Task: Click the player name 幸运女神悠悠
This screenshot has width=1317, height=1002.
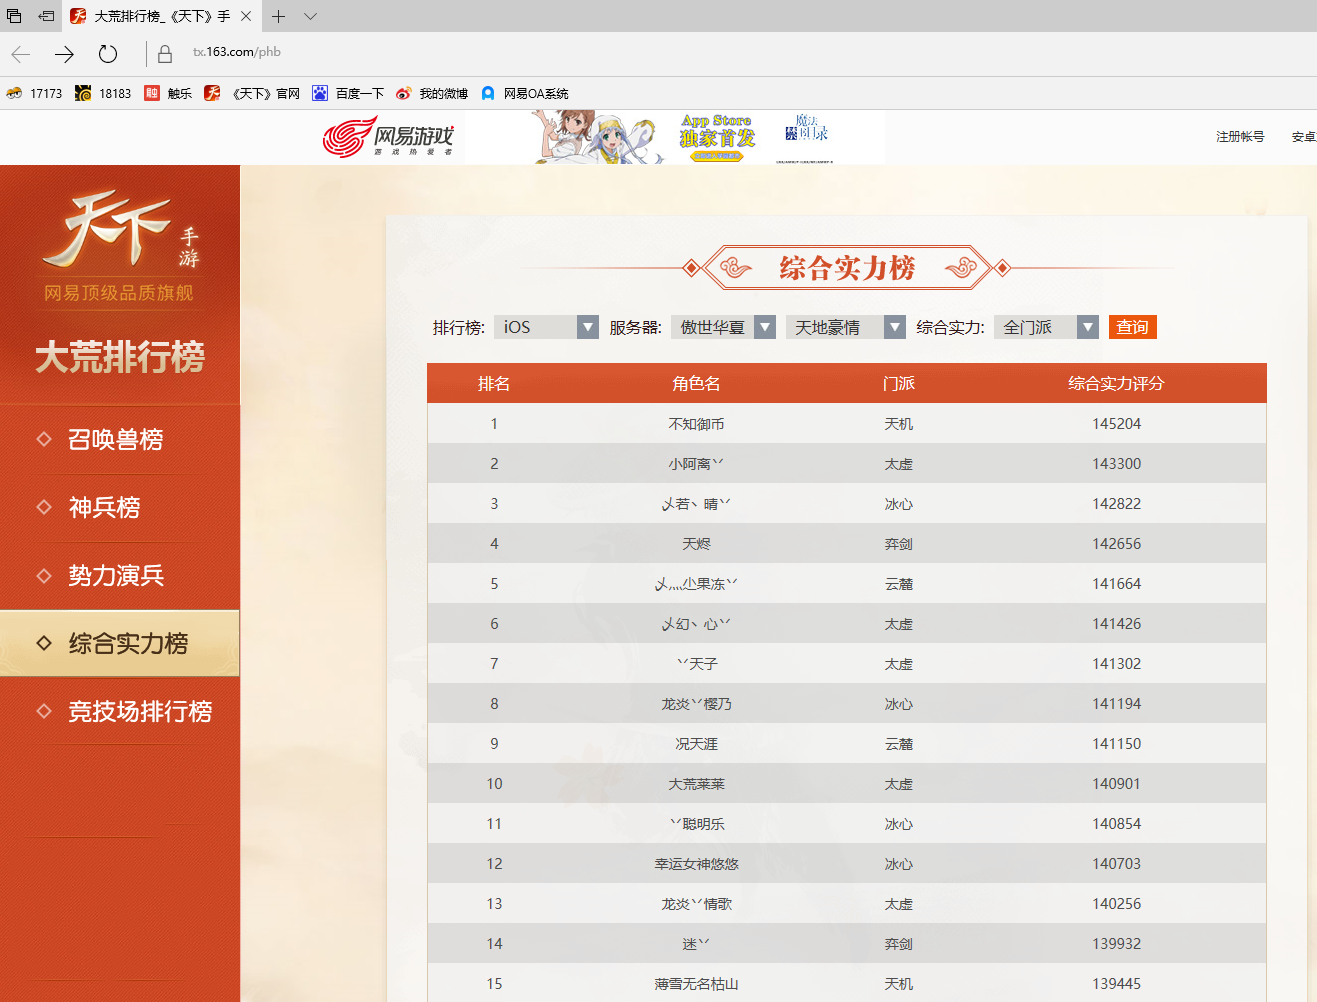Action: 697,864
